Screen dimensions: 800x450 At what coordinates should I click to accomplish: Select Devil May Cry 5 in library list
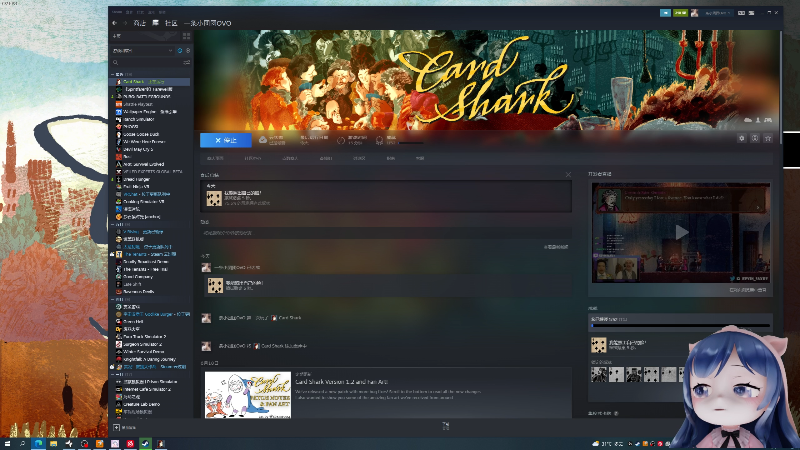151,149
